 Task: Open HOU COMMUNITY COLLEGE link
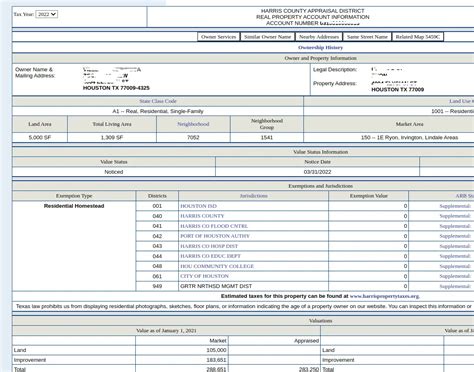coord(217,266)
